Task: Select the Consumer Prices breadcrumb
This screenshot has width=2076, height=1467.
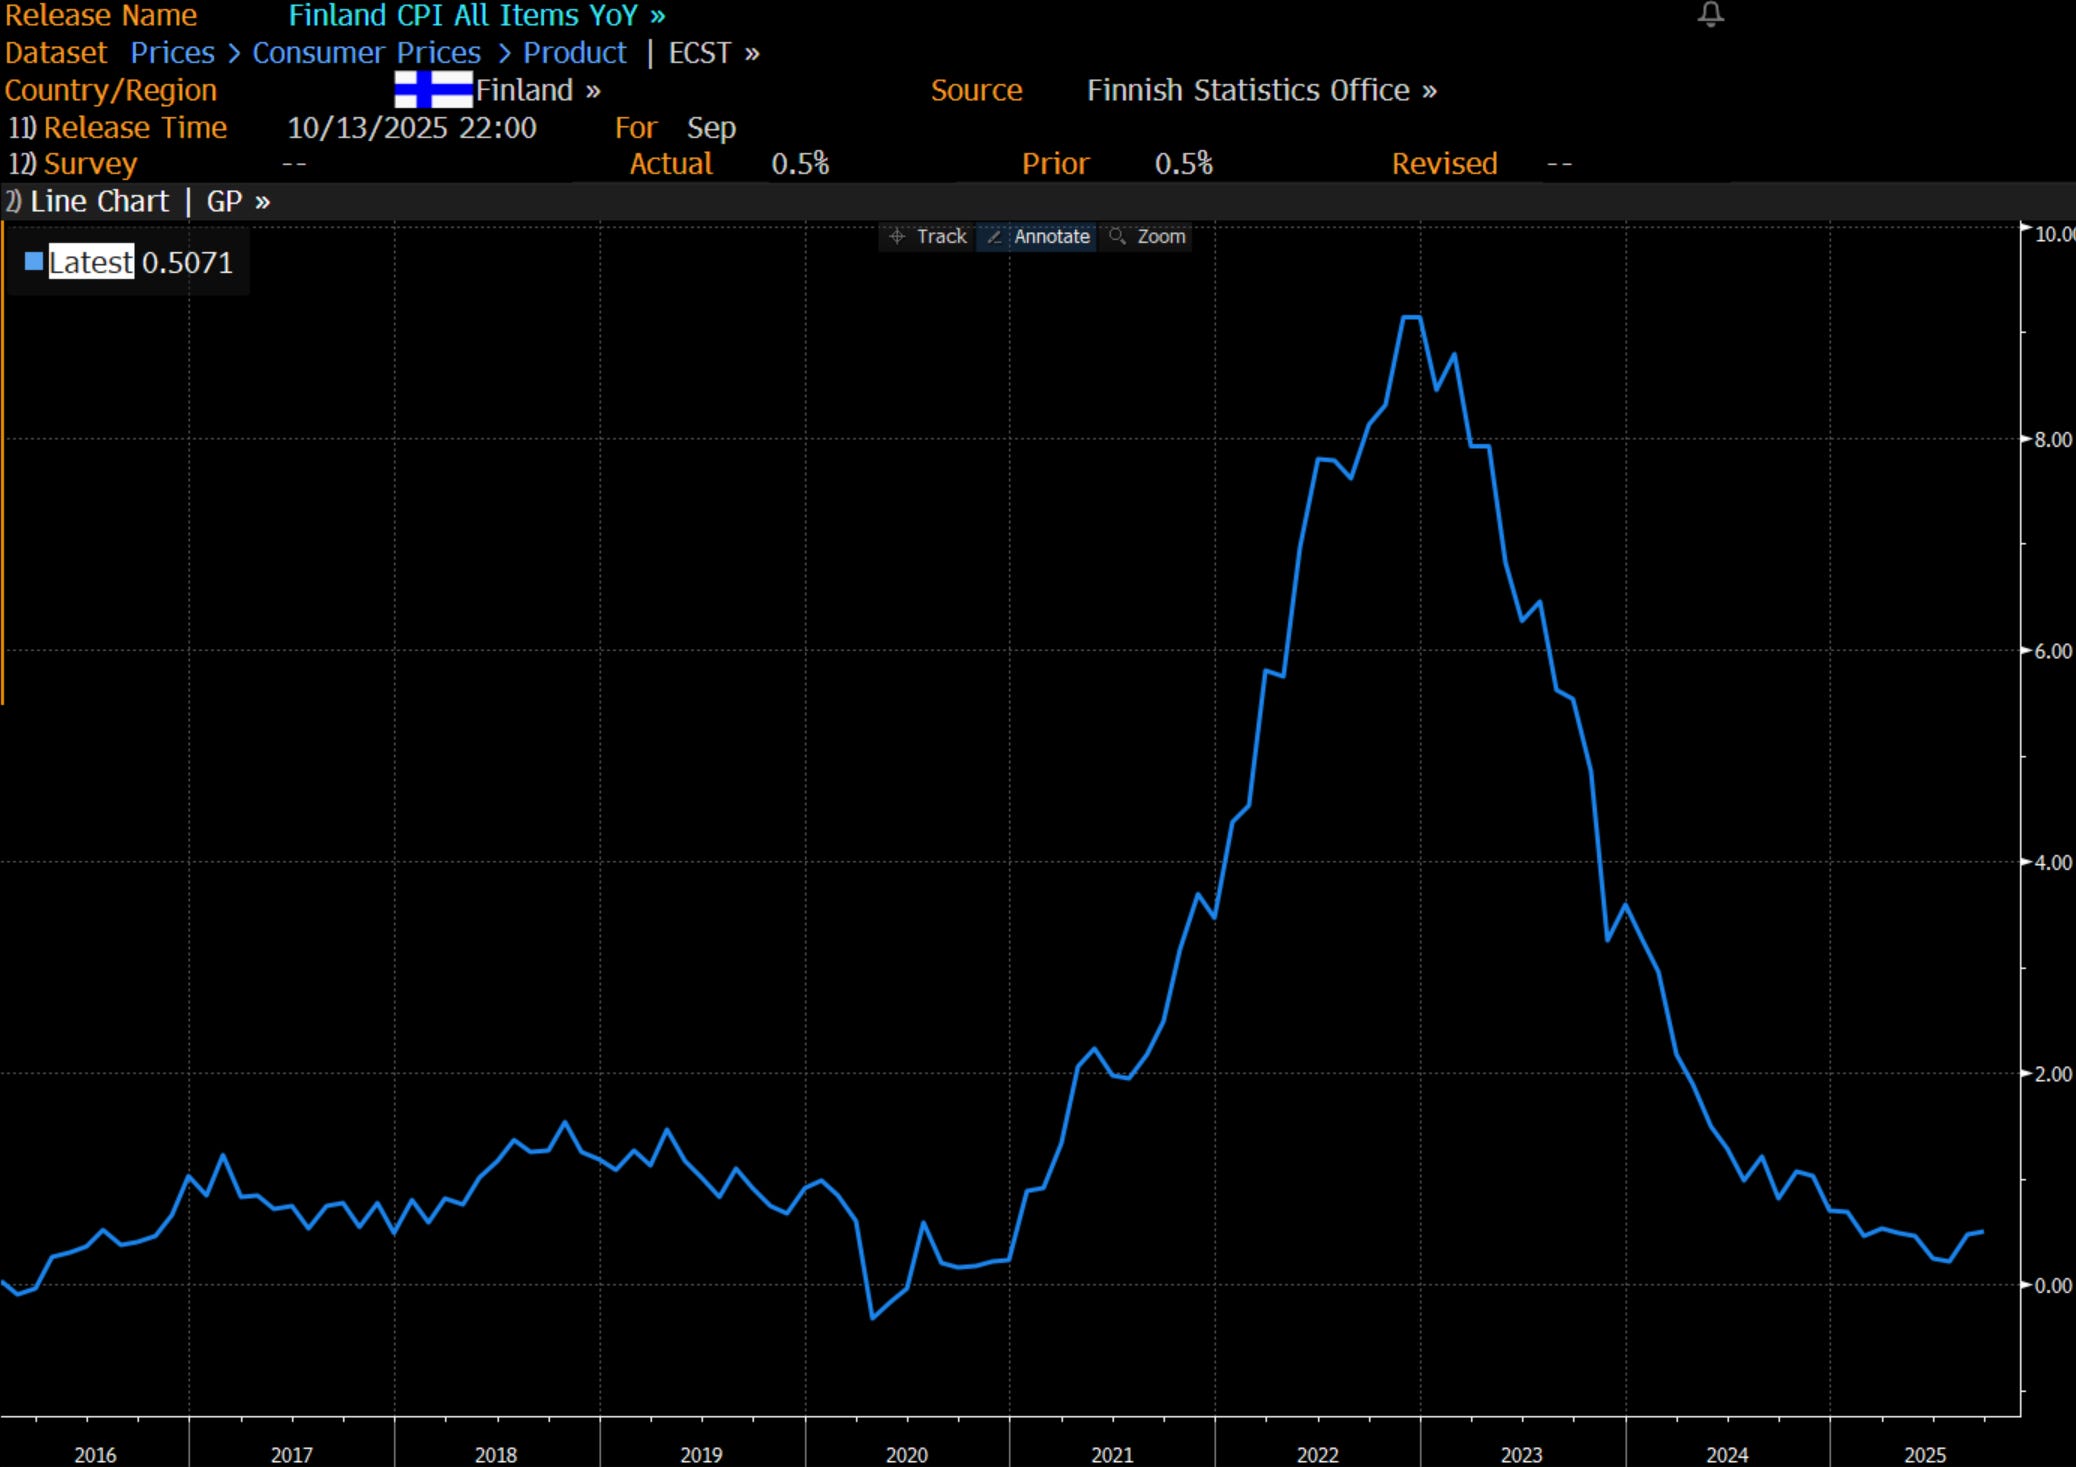Action: [366, 53]
